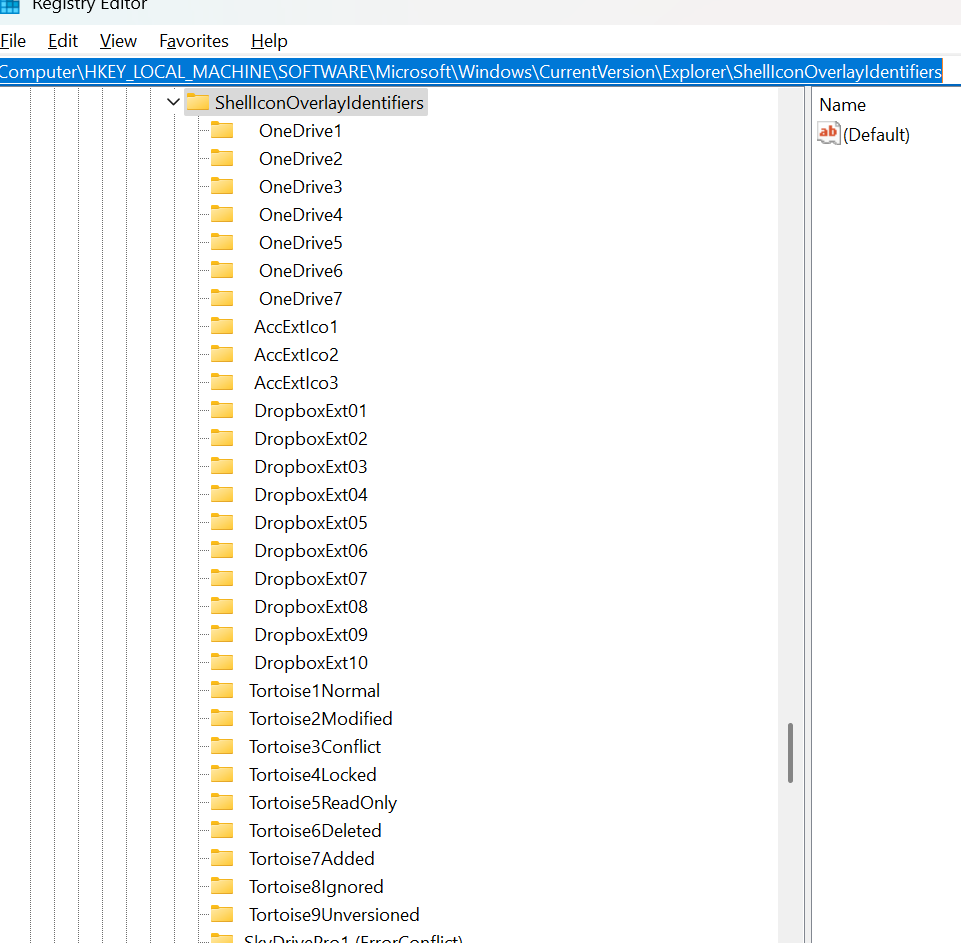Select the DropboxExt10 key
961x943 pixels.
[310, 663]
